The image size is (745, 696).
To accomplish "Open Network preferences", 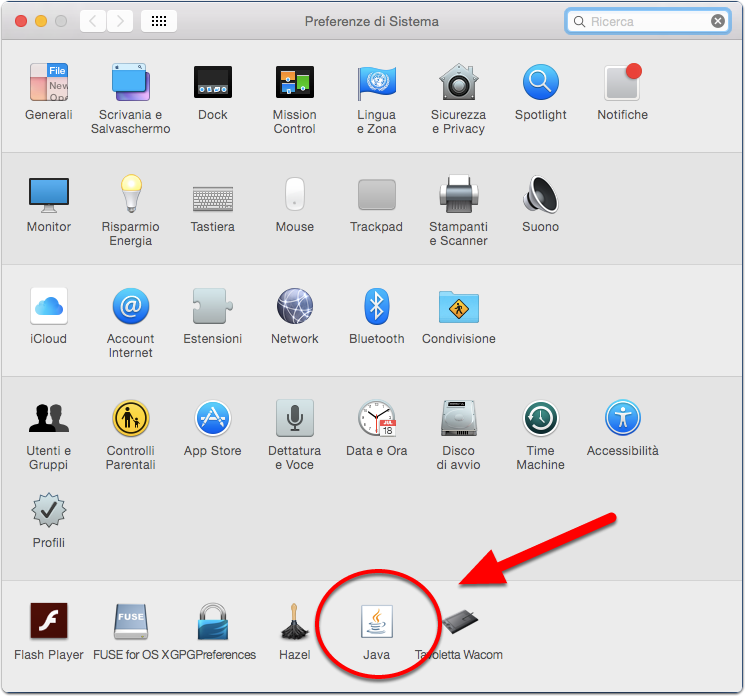I will [295, 306].
